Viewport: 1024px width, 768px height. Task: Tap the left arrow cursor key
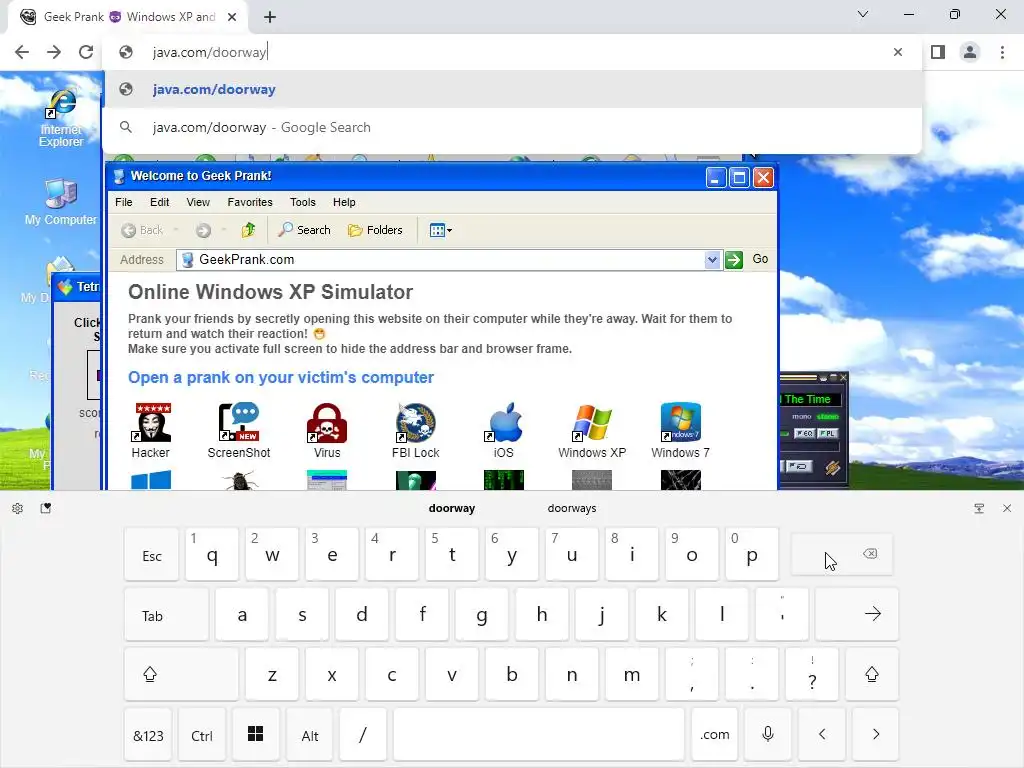(822, 735)
